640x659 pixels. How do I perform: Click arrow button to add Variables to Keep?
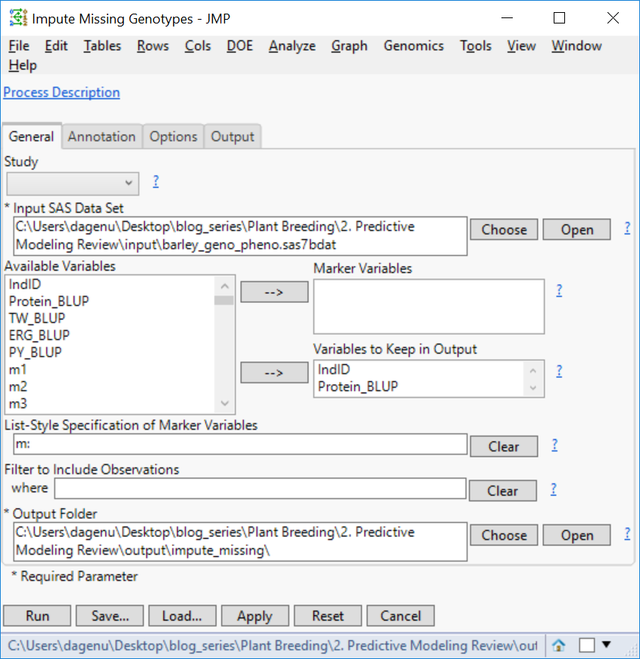pyautogui.click(x=274, y=373)
